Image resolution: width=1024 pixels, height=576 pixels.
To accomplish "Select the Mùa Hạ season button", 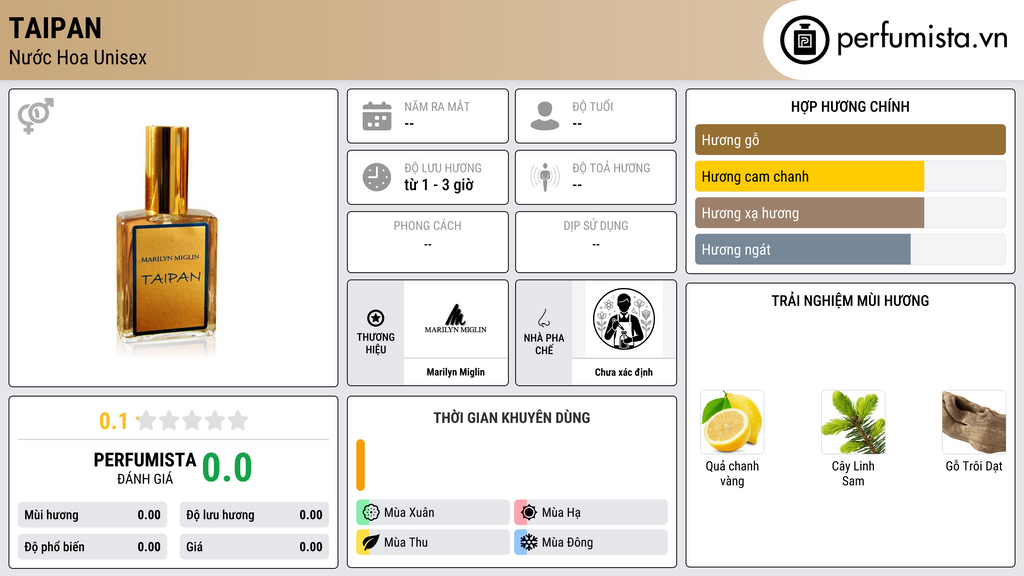I will pos(591,513).
